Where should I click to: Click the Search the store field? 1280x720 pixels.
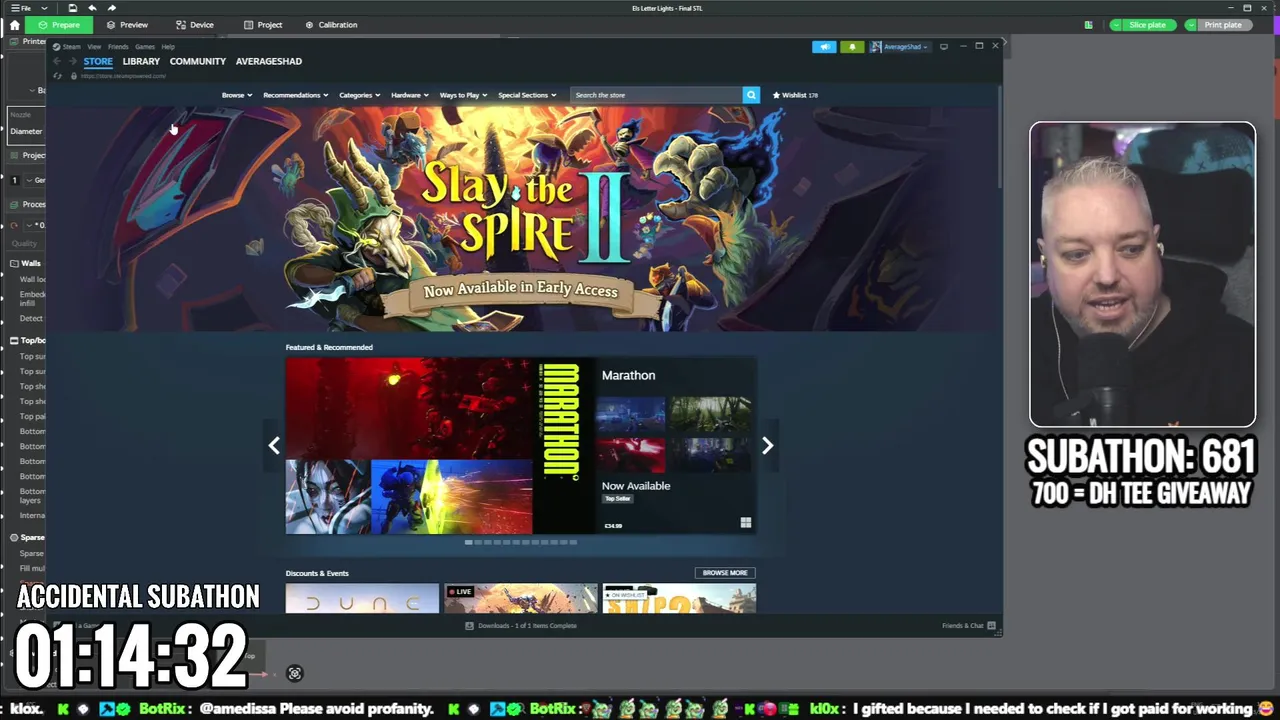pos(656,95)
